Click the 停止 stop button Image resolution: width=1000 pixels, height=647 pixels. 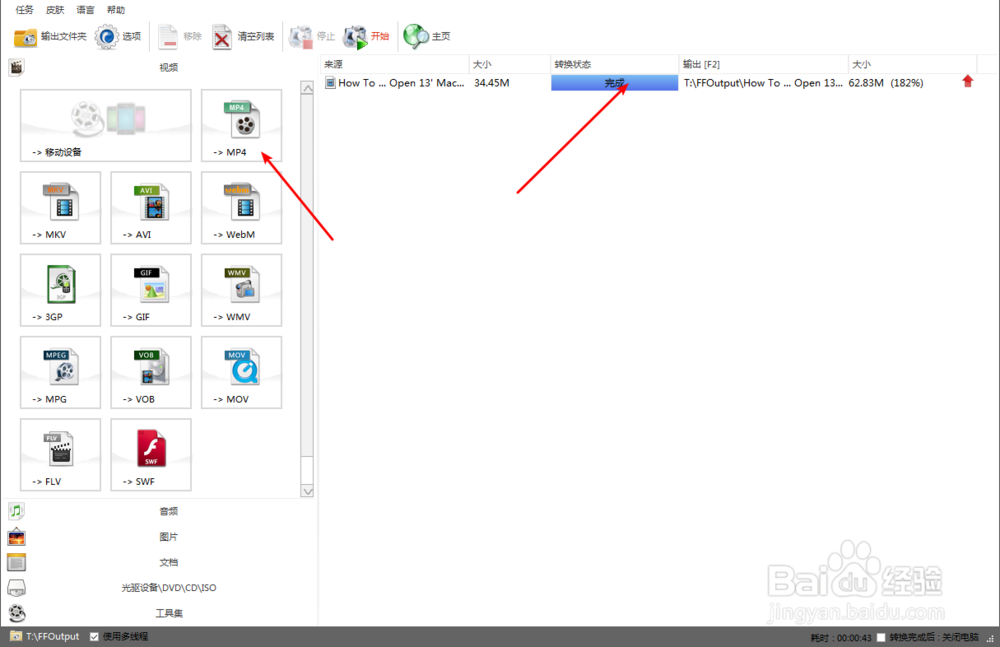click(311, 37)
